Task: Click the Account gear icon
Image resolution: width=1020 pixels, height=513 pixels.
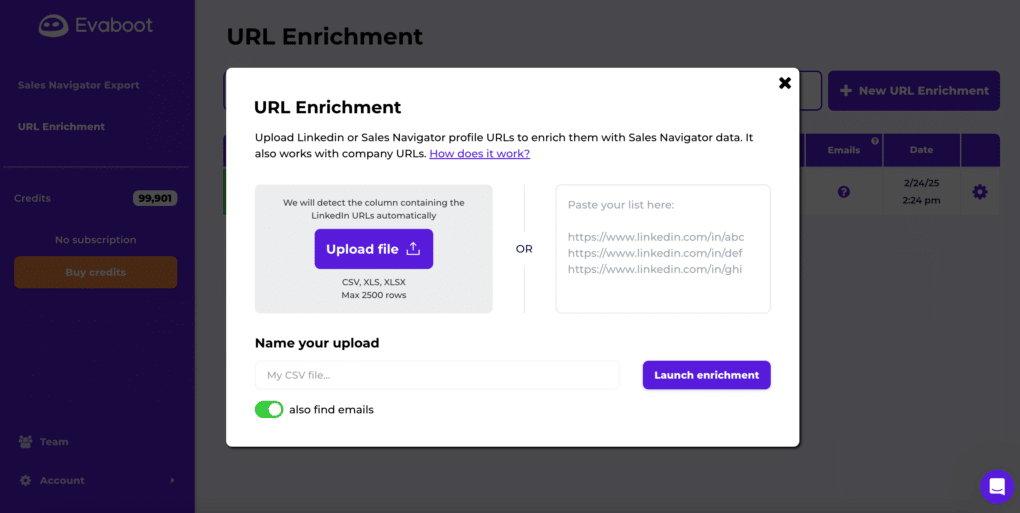Action: tap(25, 480)
